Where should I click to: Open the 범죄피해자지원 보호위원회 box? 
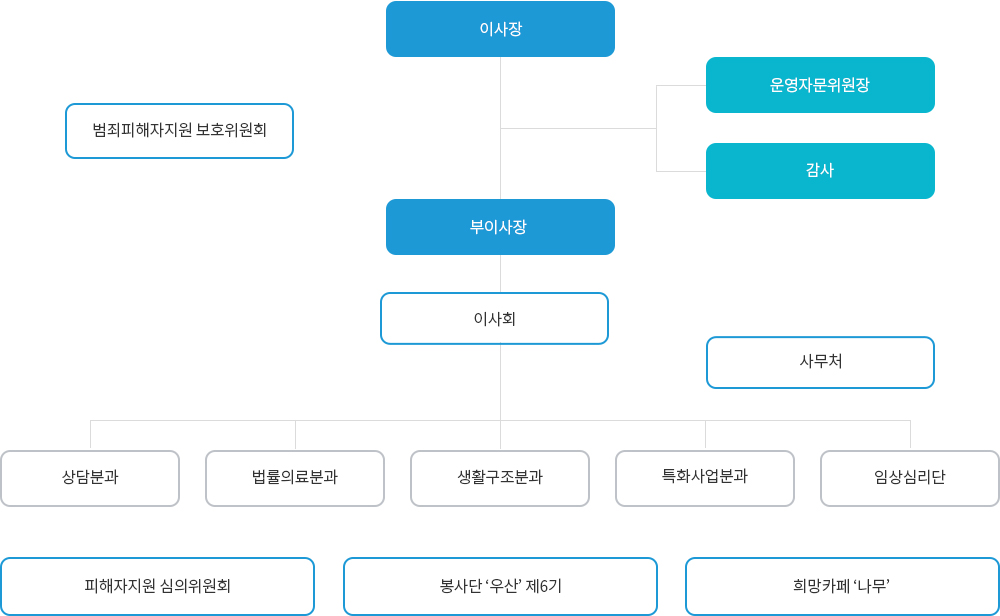(x=179, y=131)
